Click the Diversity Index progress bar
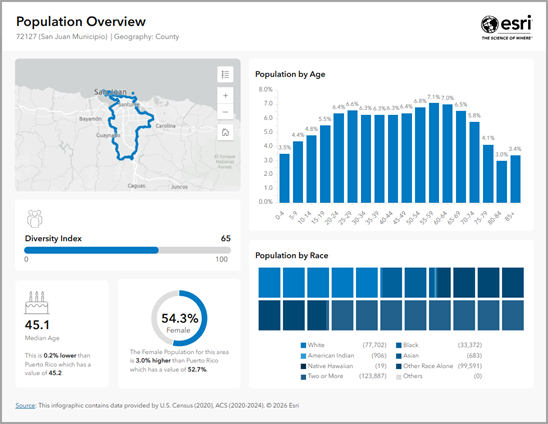The width and height of the screenshot is (548, 424). [127, 250]
